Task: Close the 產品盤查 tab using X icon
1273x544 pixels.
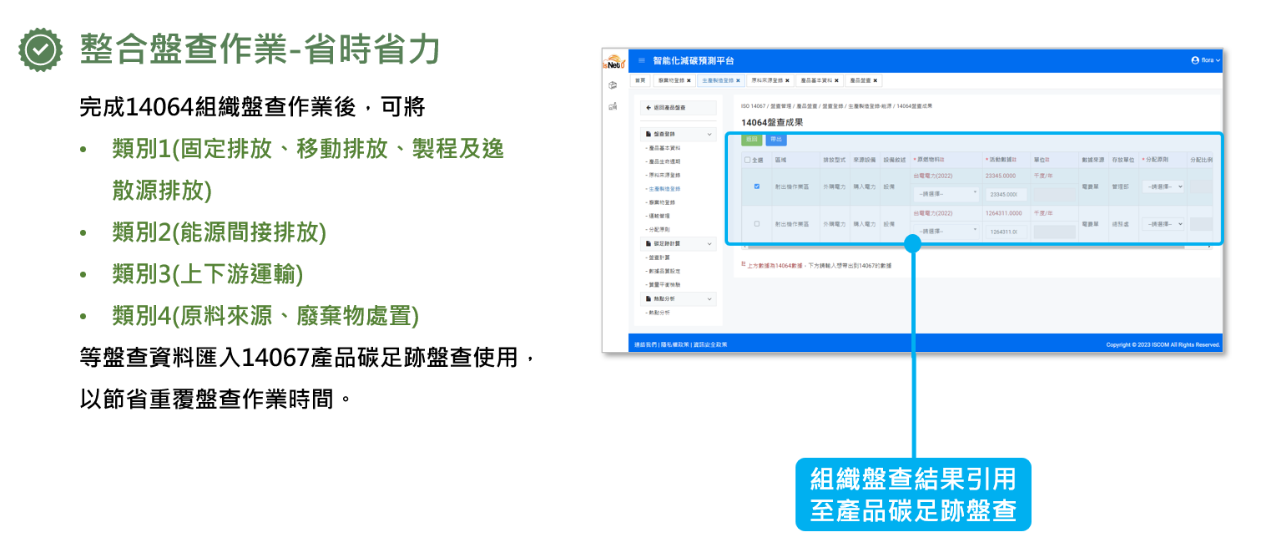Action: pyautogui.click(x=876, y=80)
